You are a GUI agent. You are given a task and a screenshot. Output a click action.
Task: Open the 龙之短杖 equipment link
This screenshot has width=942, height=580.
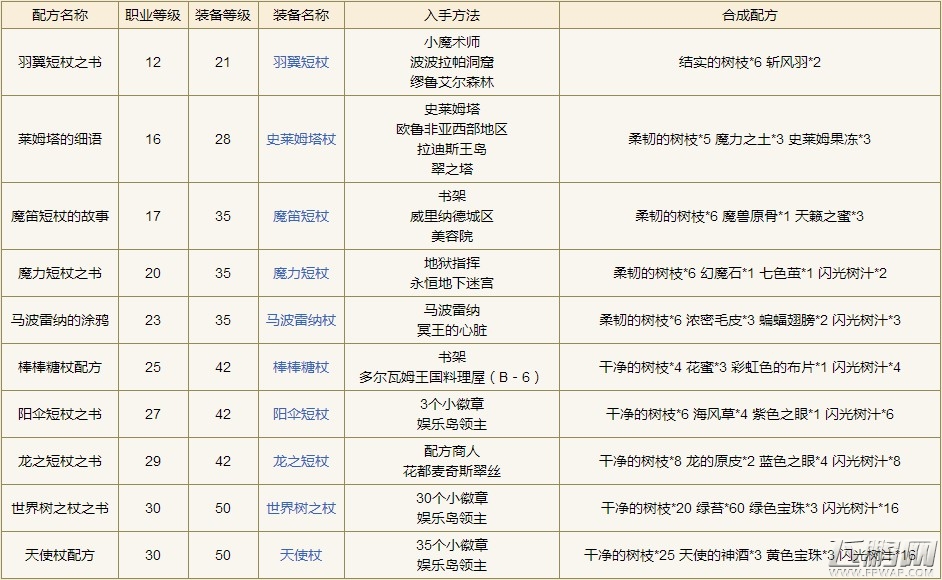tap(301, 461)
